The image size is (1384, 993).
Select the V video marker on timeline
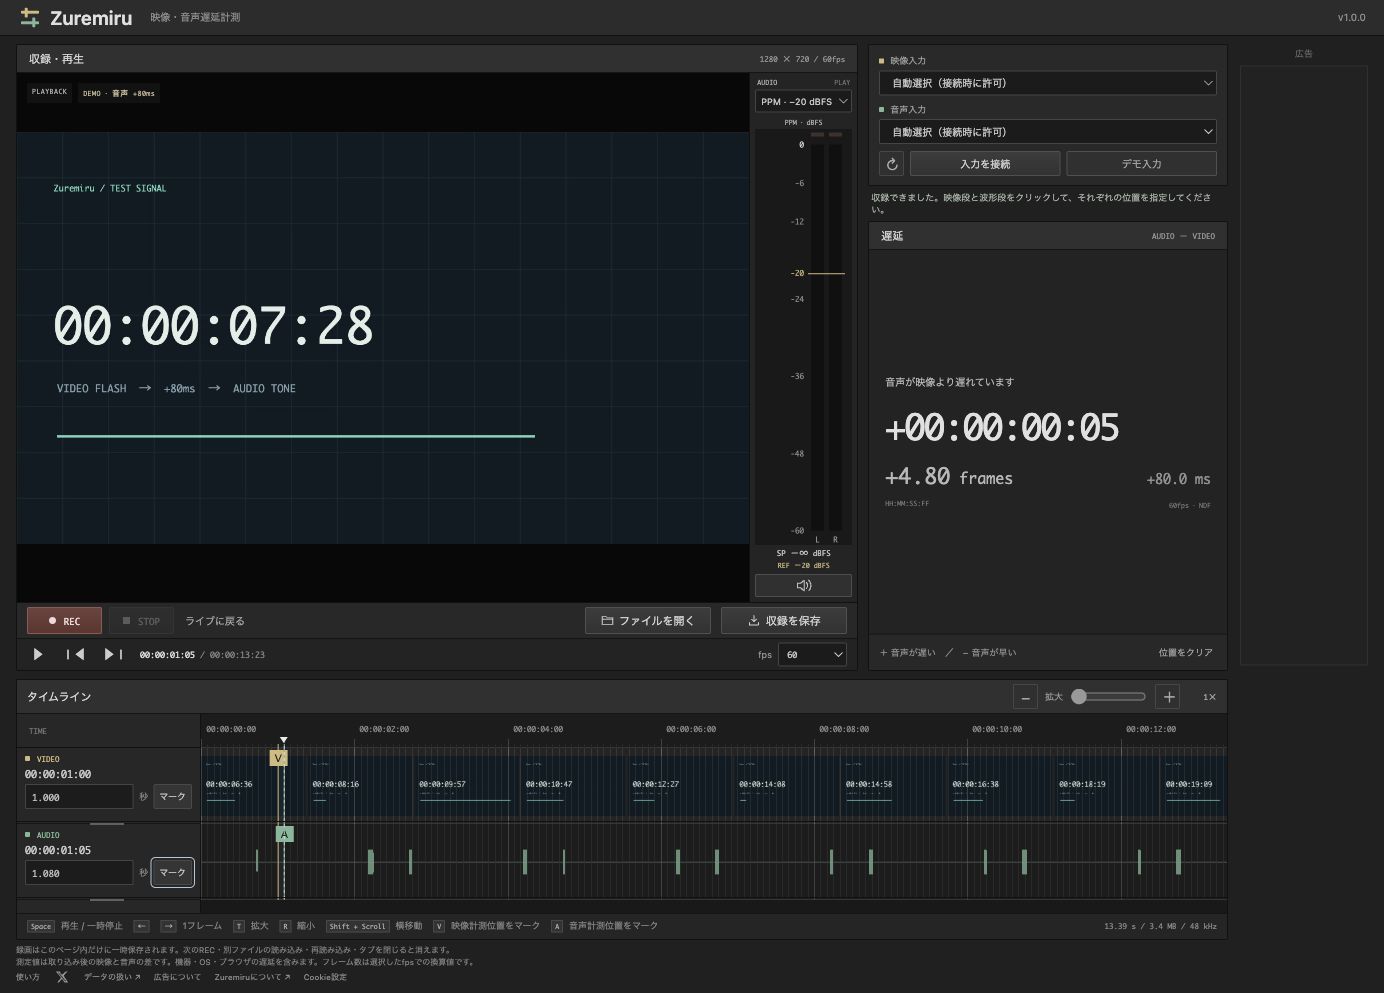click(x=278, y=758)
